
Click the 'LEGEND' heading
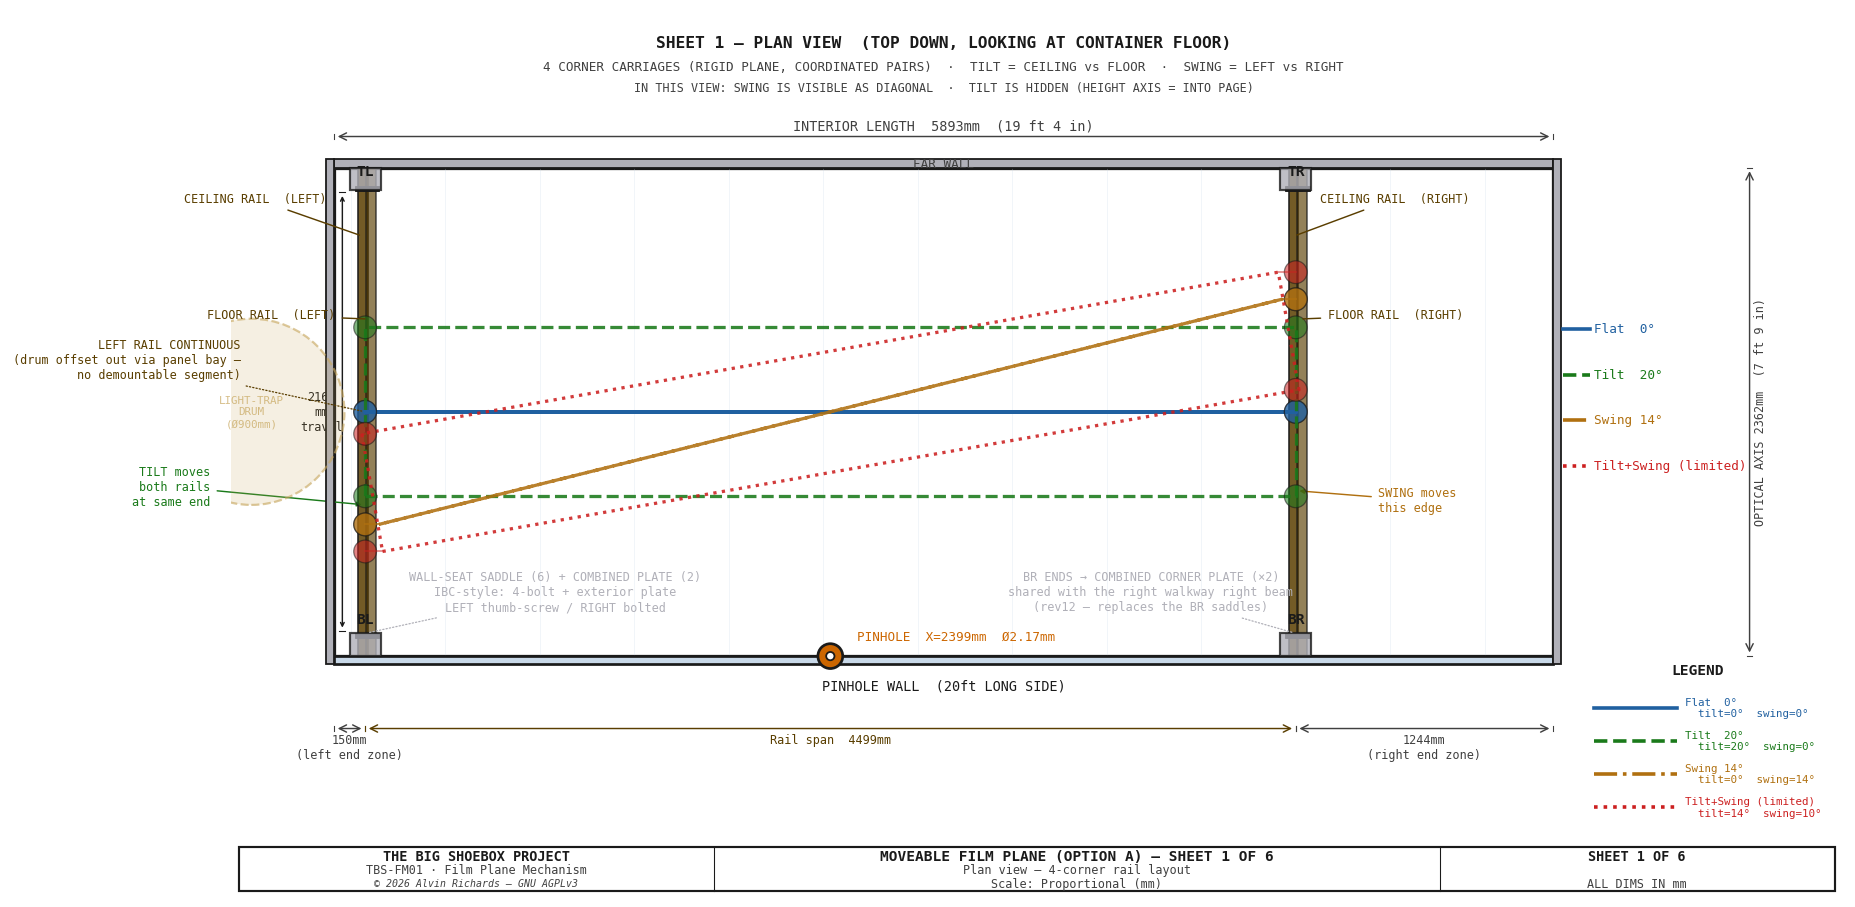(x=1698, y=671)
